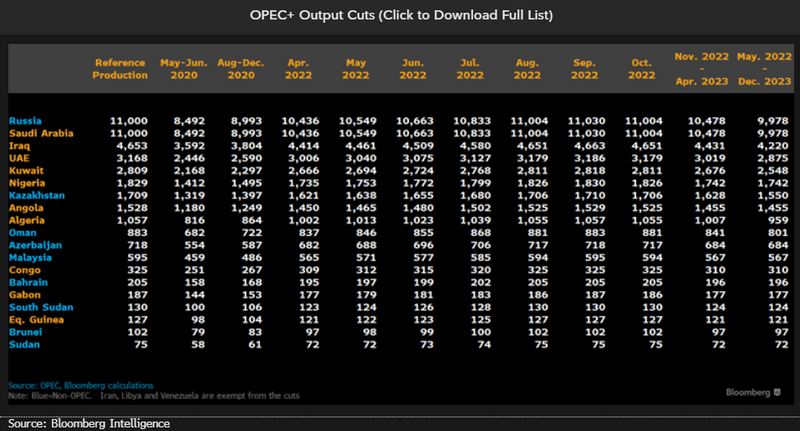Click the OPEC+ Output Cuts download title
The height and width of the screenshot is (431, 800).
click(x=399, y=16)
